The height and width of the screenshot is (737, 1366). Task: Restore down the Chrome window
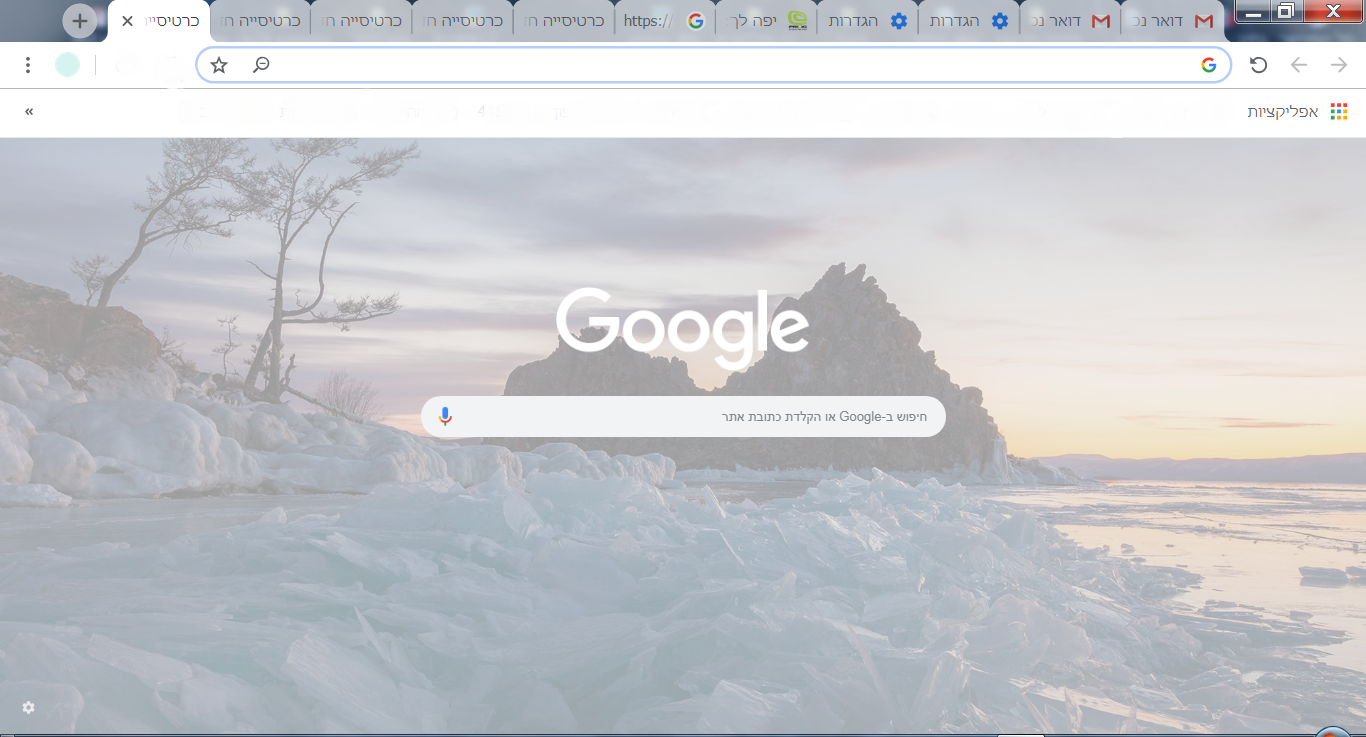point(1286,11)
